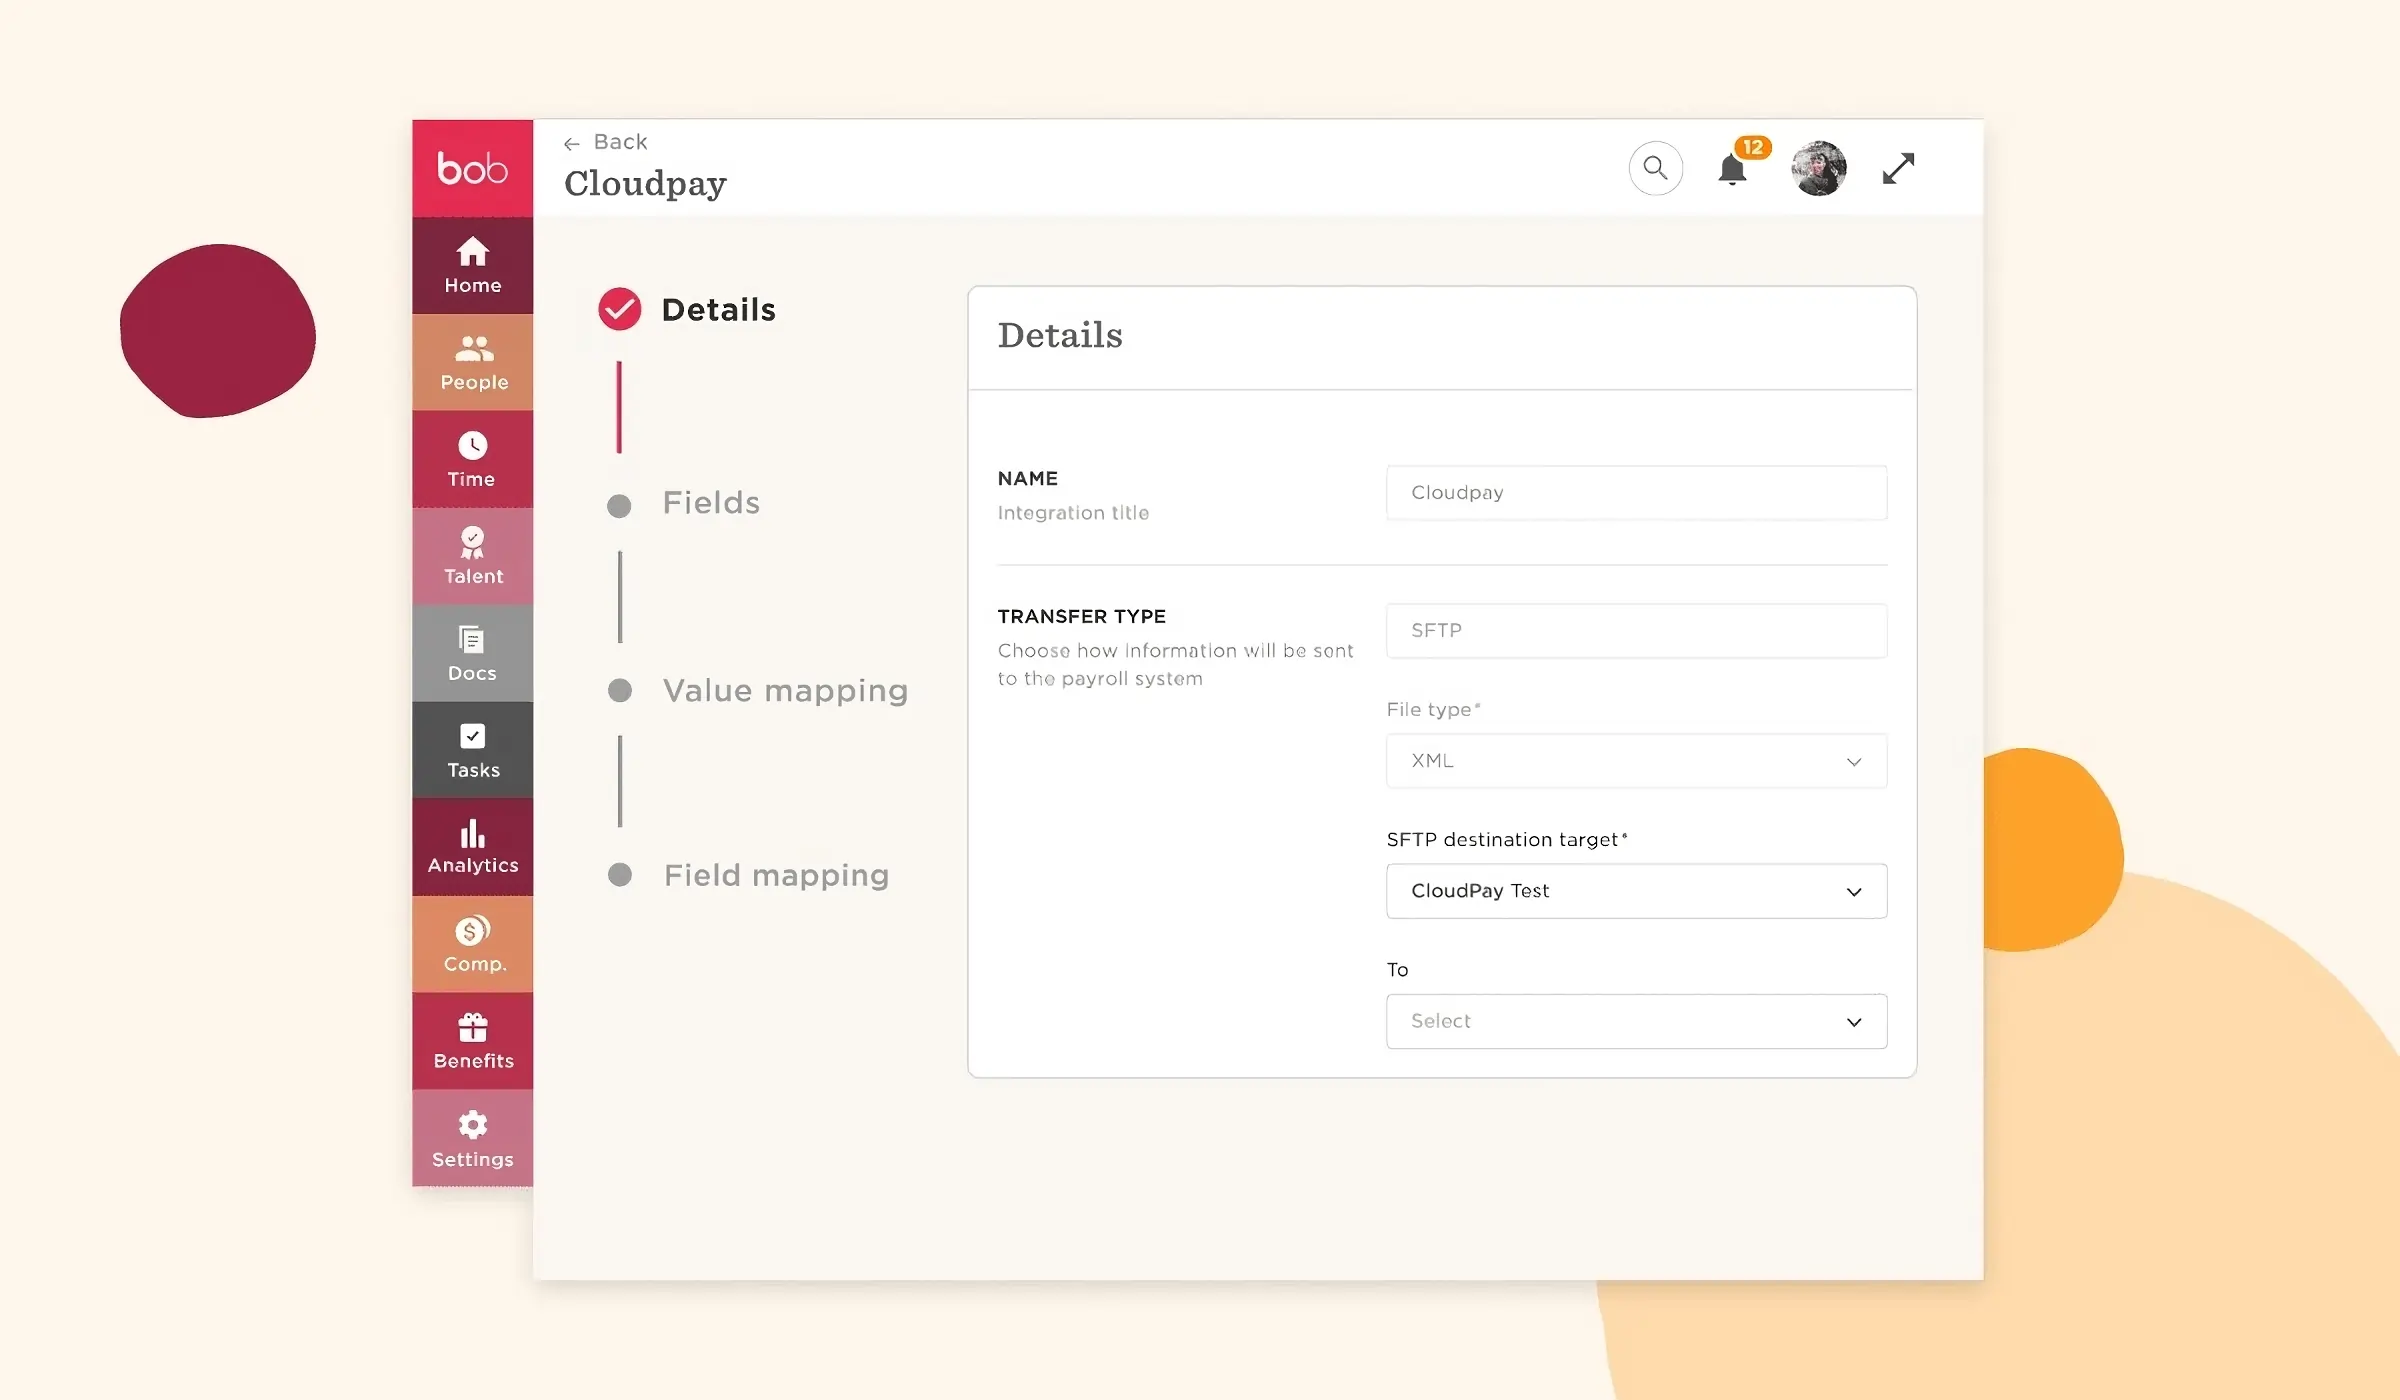Select the Details step with checkmark
Screen dimensions: 2400x1400
point(688,309)
